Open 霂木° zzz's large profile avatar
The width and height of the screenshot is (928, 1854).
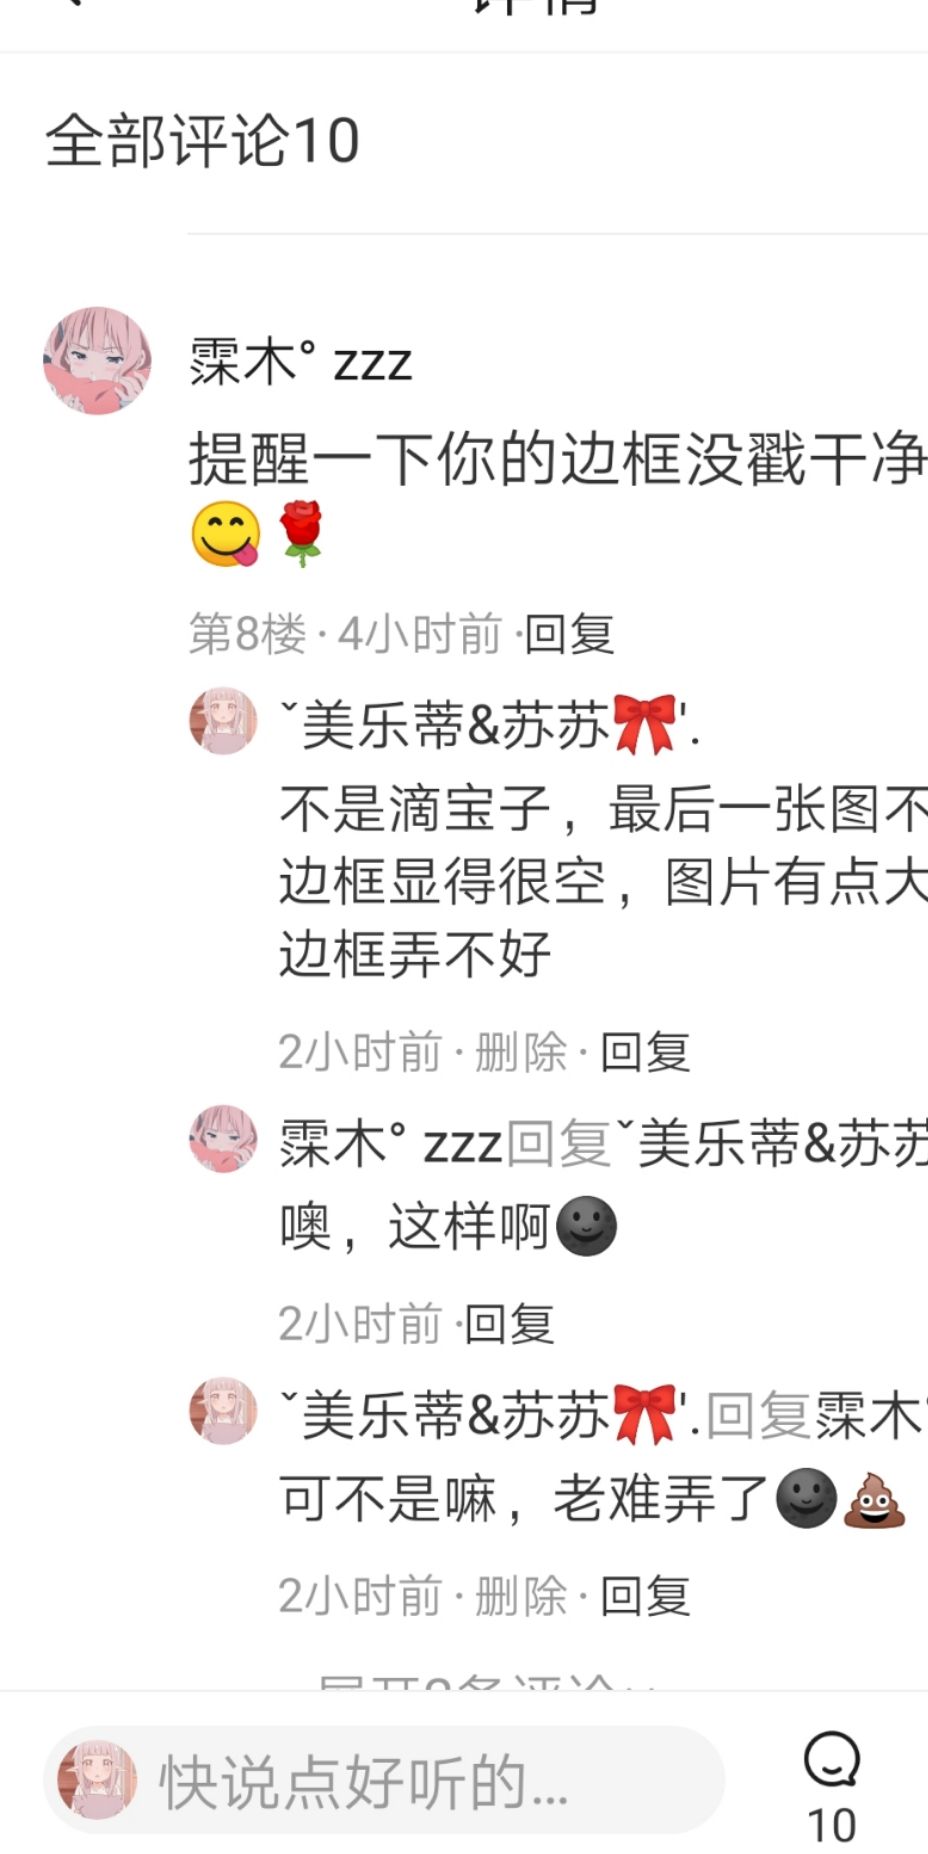[x=97, y=361]
